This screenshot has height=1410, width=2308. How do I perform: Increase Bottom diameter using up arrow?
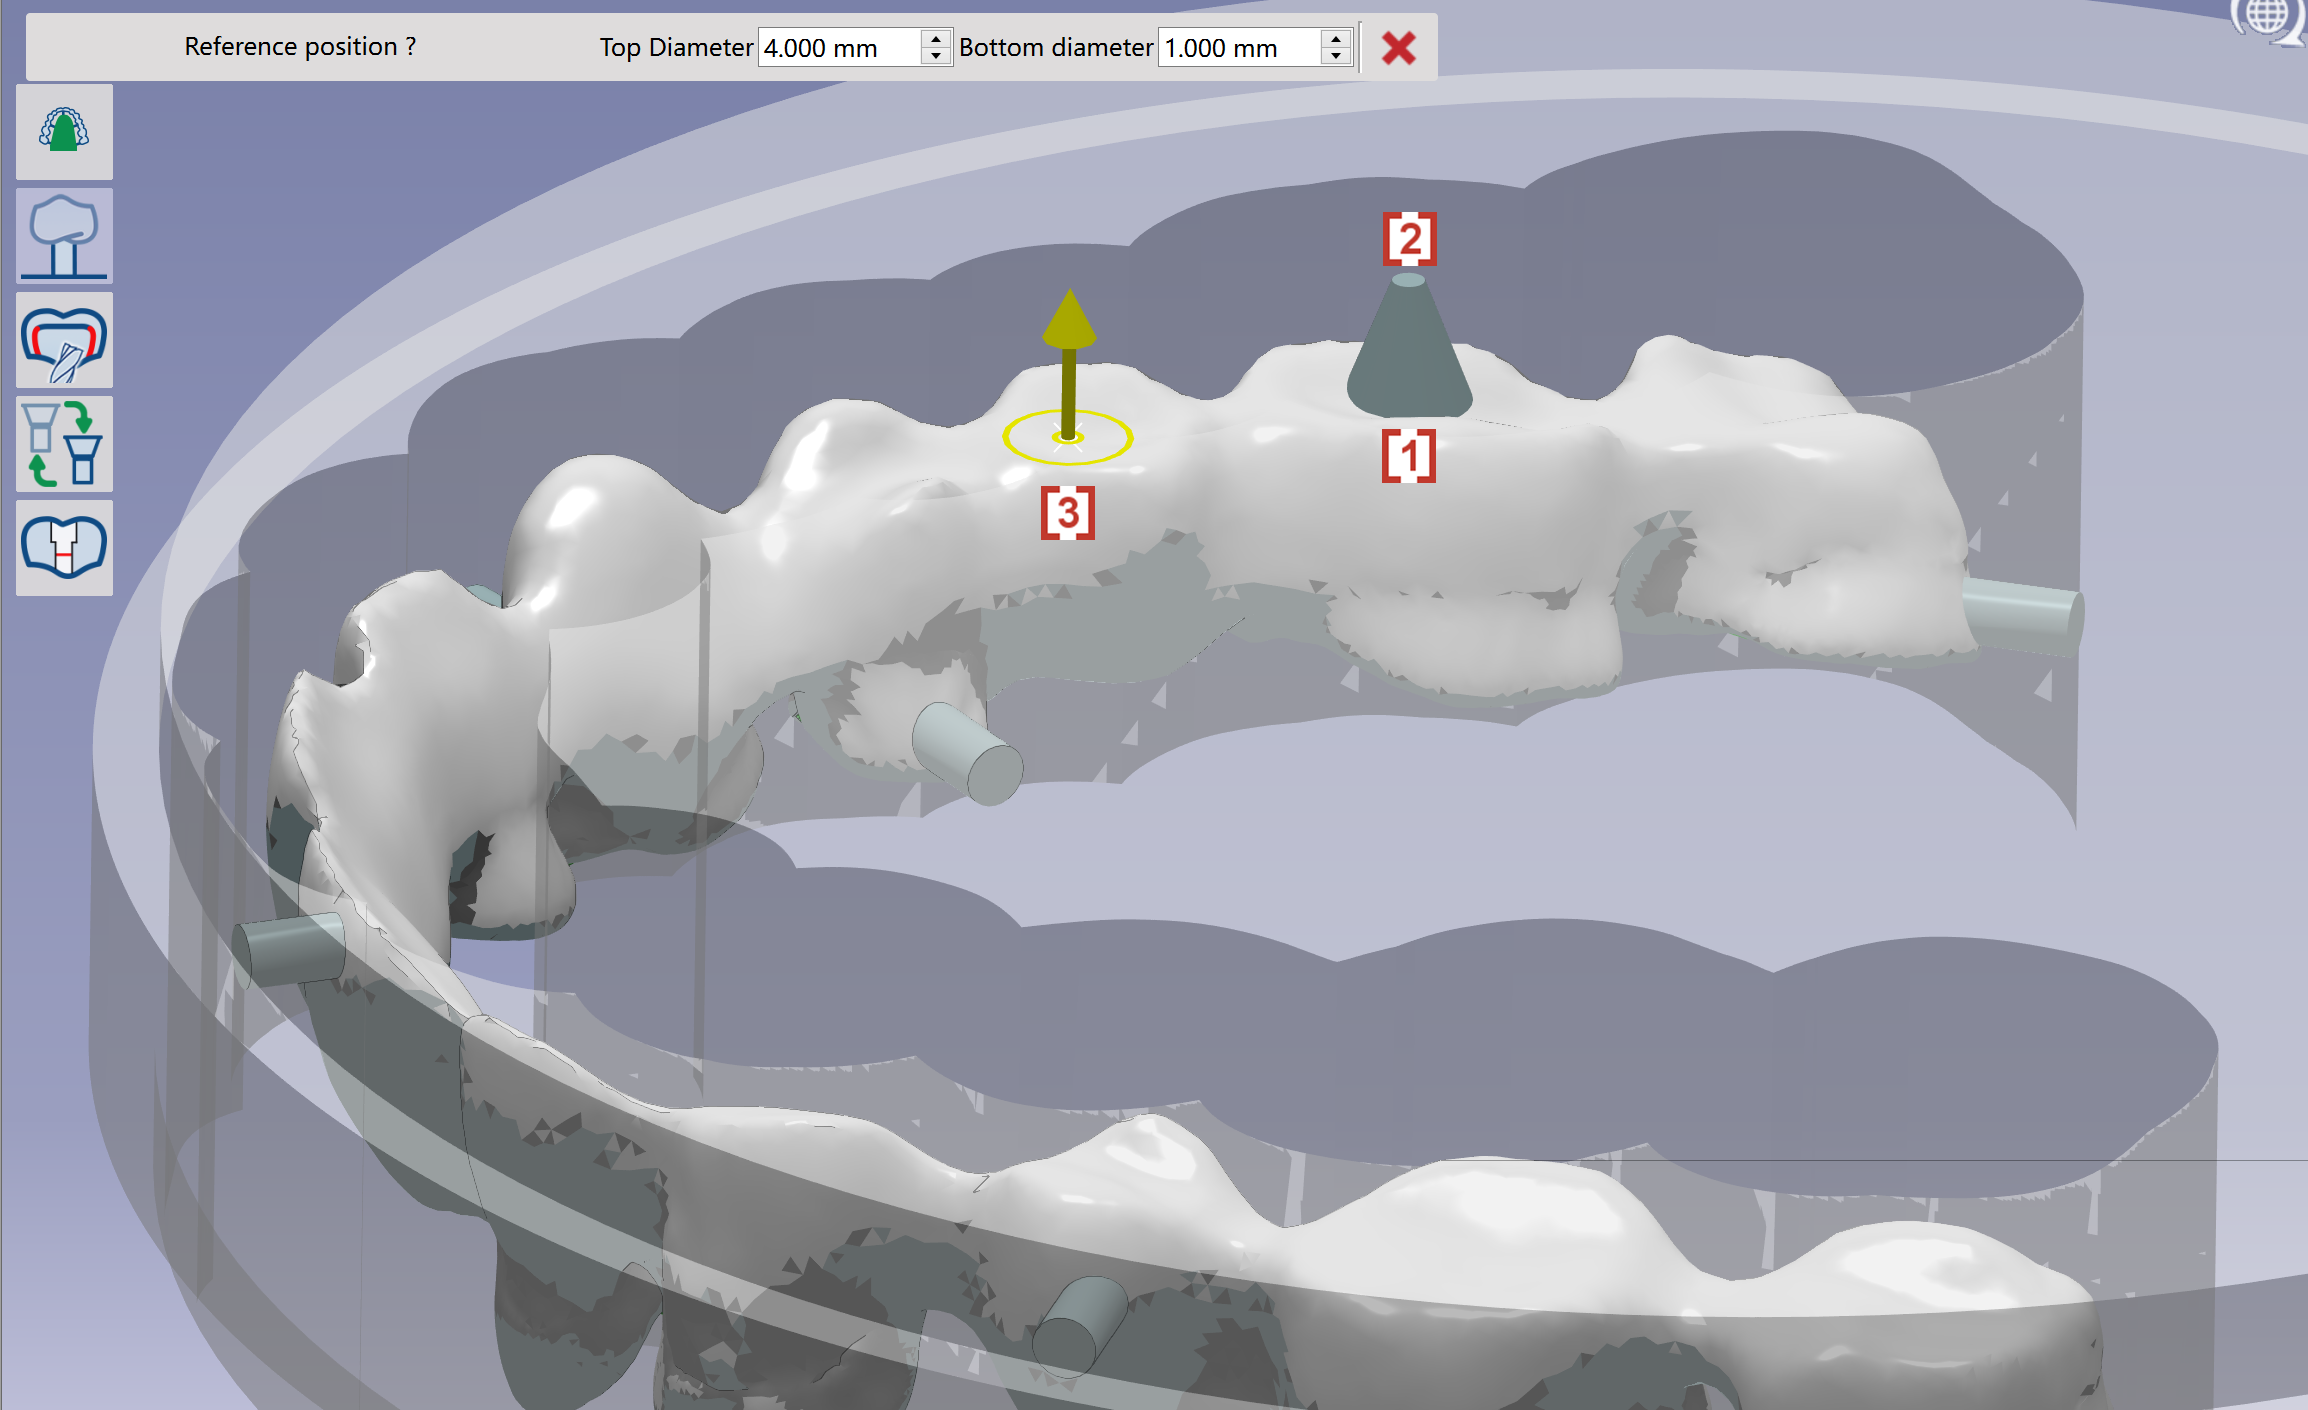(1336, 38)
